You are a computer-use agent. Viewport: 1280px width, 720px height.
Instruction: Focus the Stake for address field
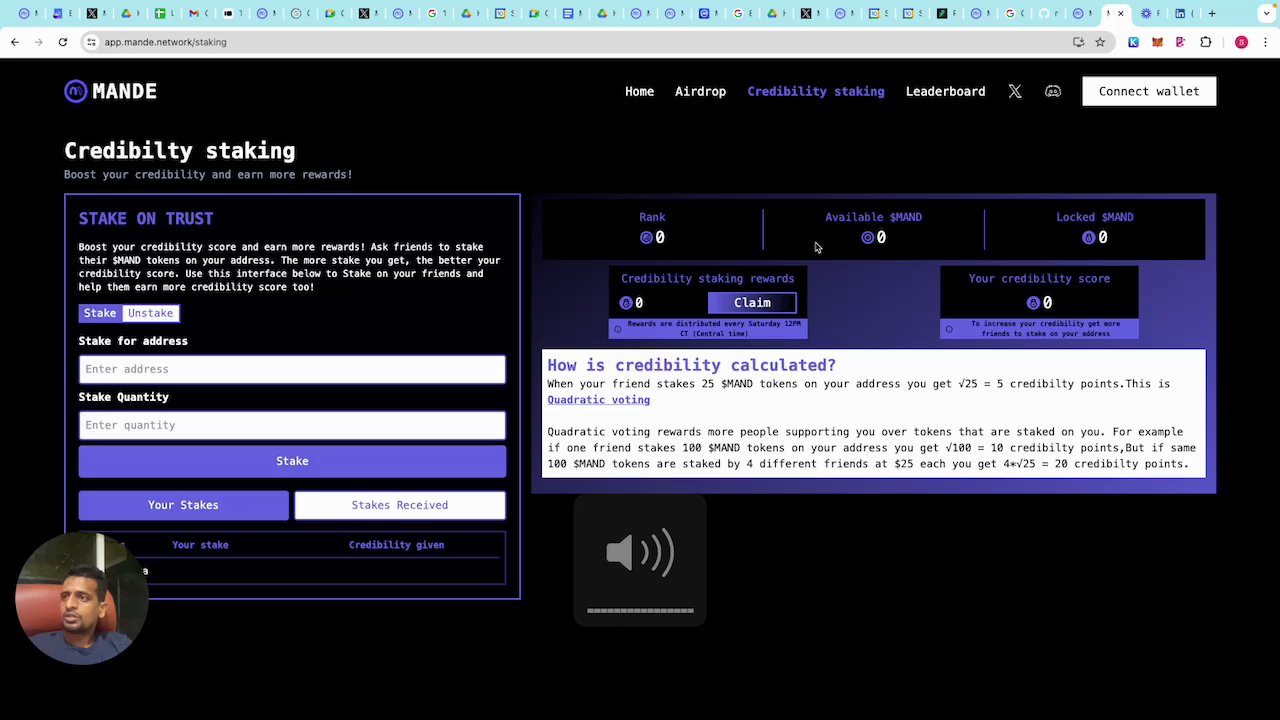[292, 369]
